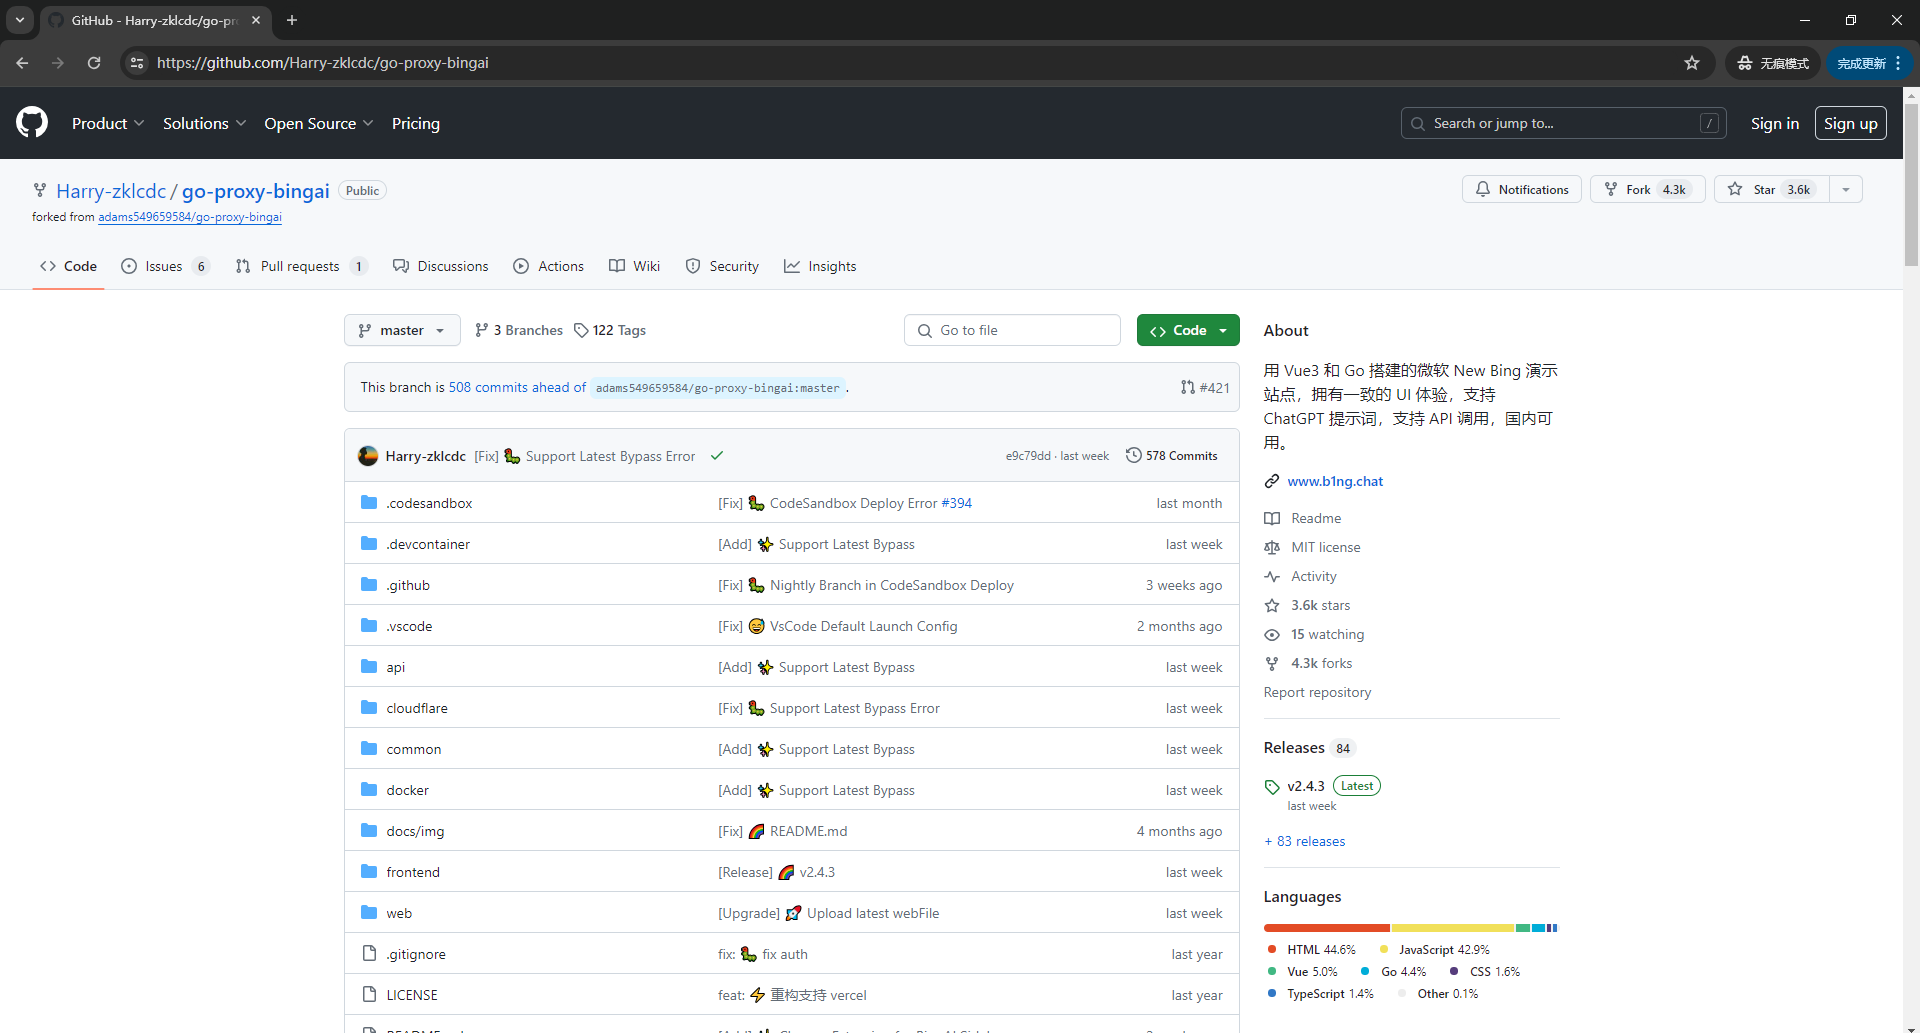
Task: Click the languages color bar HTML segment
Action: (1326, 929)
